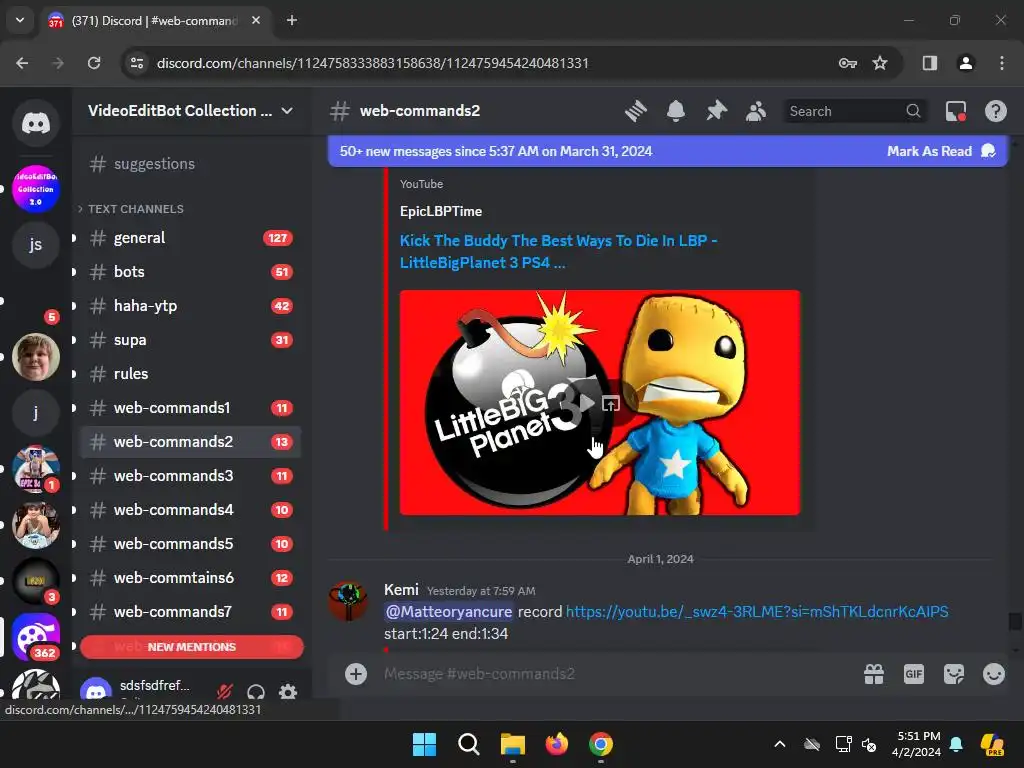Image resolution: width=1024 pixels, height=768 pixels.
Task: Select the server icon with 362 badge
Action: click(35, 636)
